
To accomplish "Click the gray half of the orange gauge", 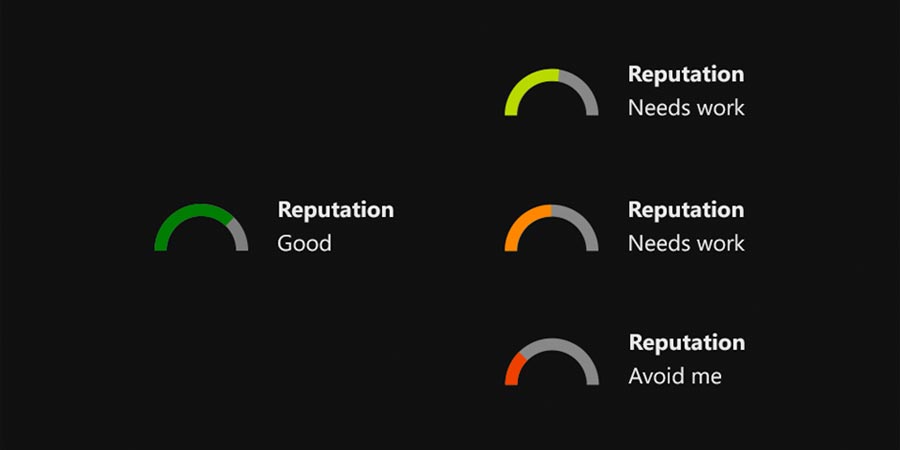I will [x=584, y=225].
